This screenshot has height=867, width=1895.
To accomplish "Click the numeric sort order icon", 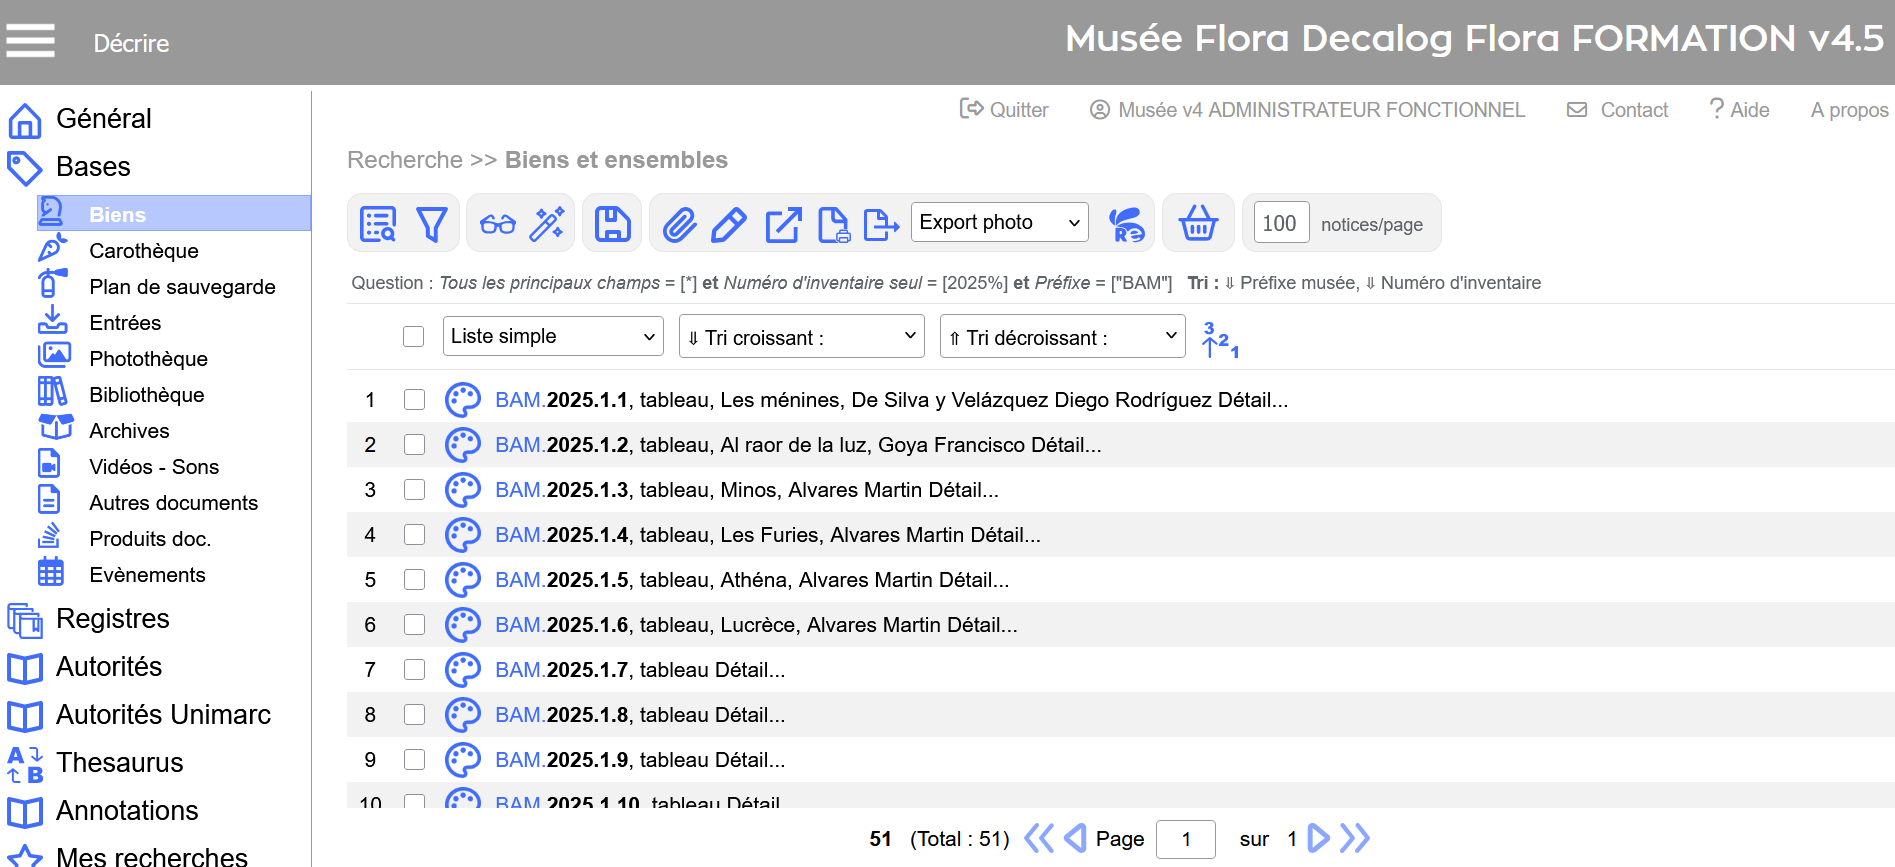I will coord(1220,339).
